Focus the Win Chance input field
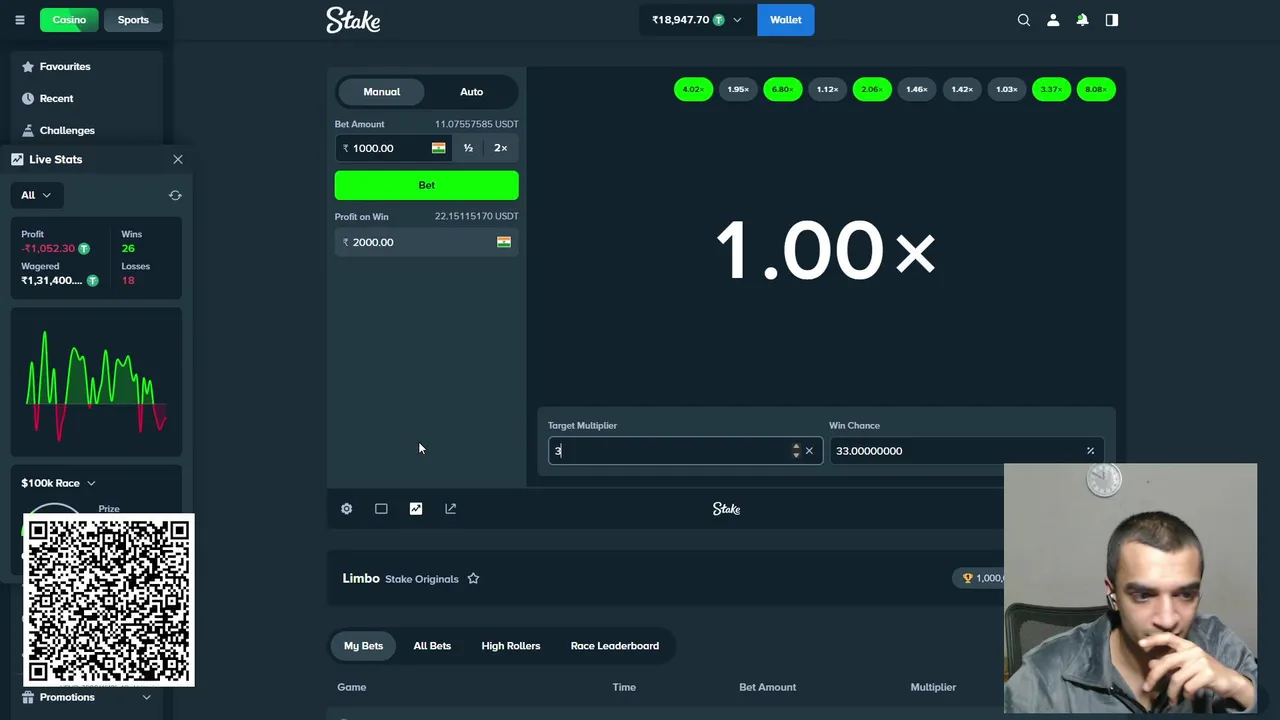 [966, 451]
